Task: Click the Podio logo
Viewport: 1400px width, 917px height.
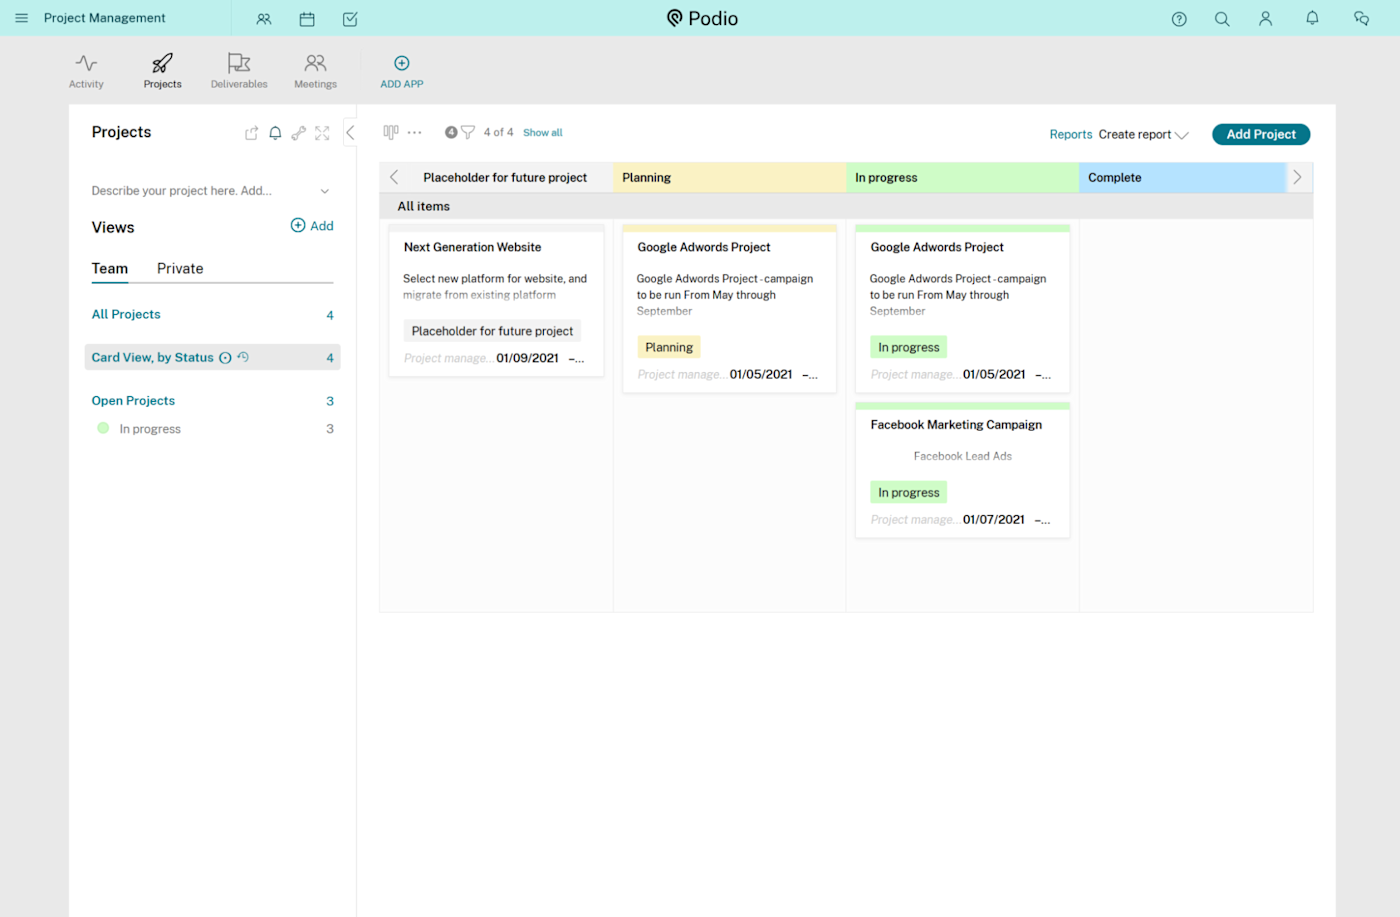Action: pos(702,18)
